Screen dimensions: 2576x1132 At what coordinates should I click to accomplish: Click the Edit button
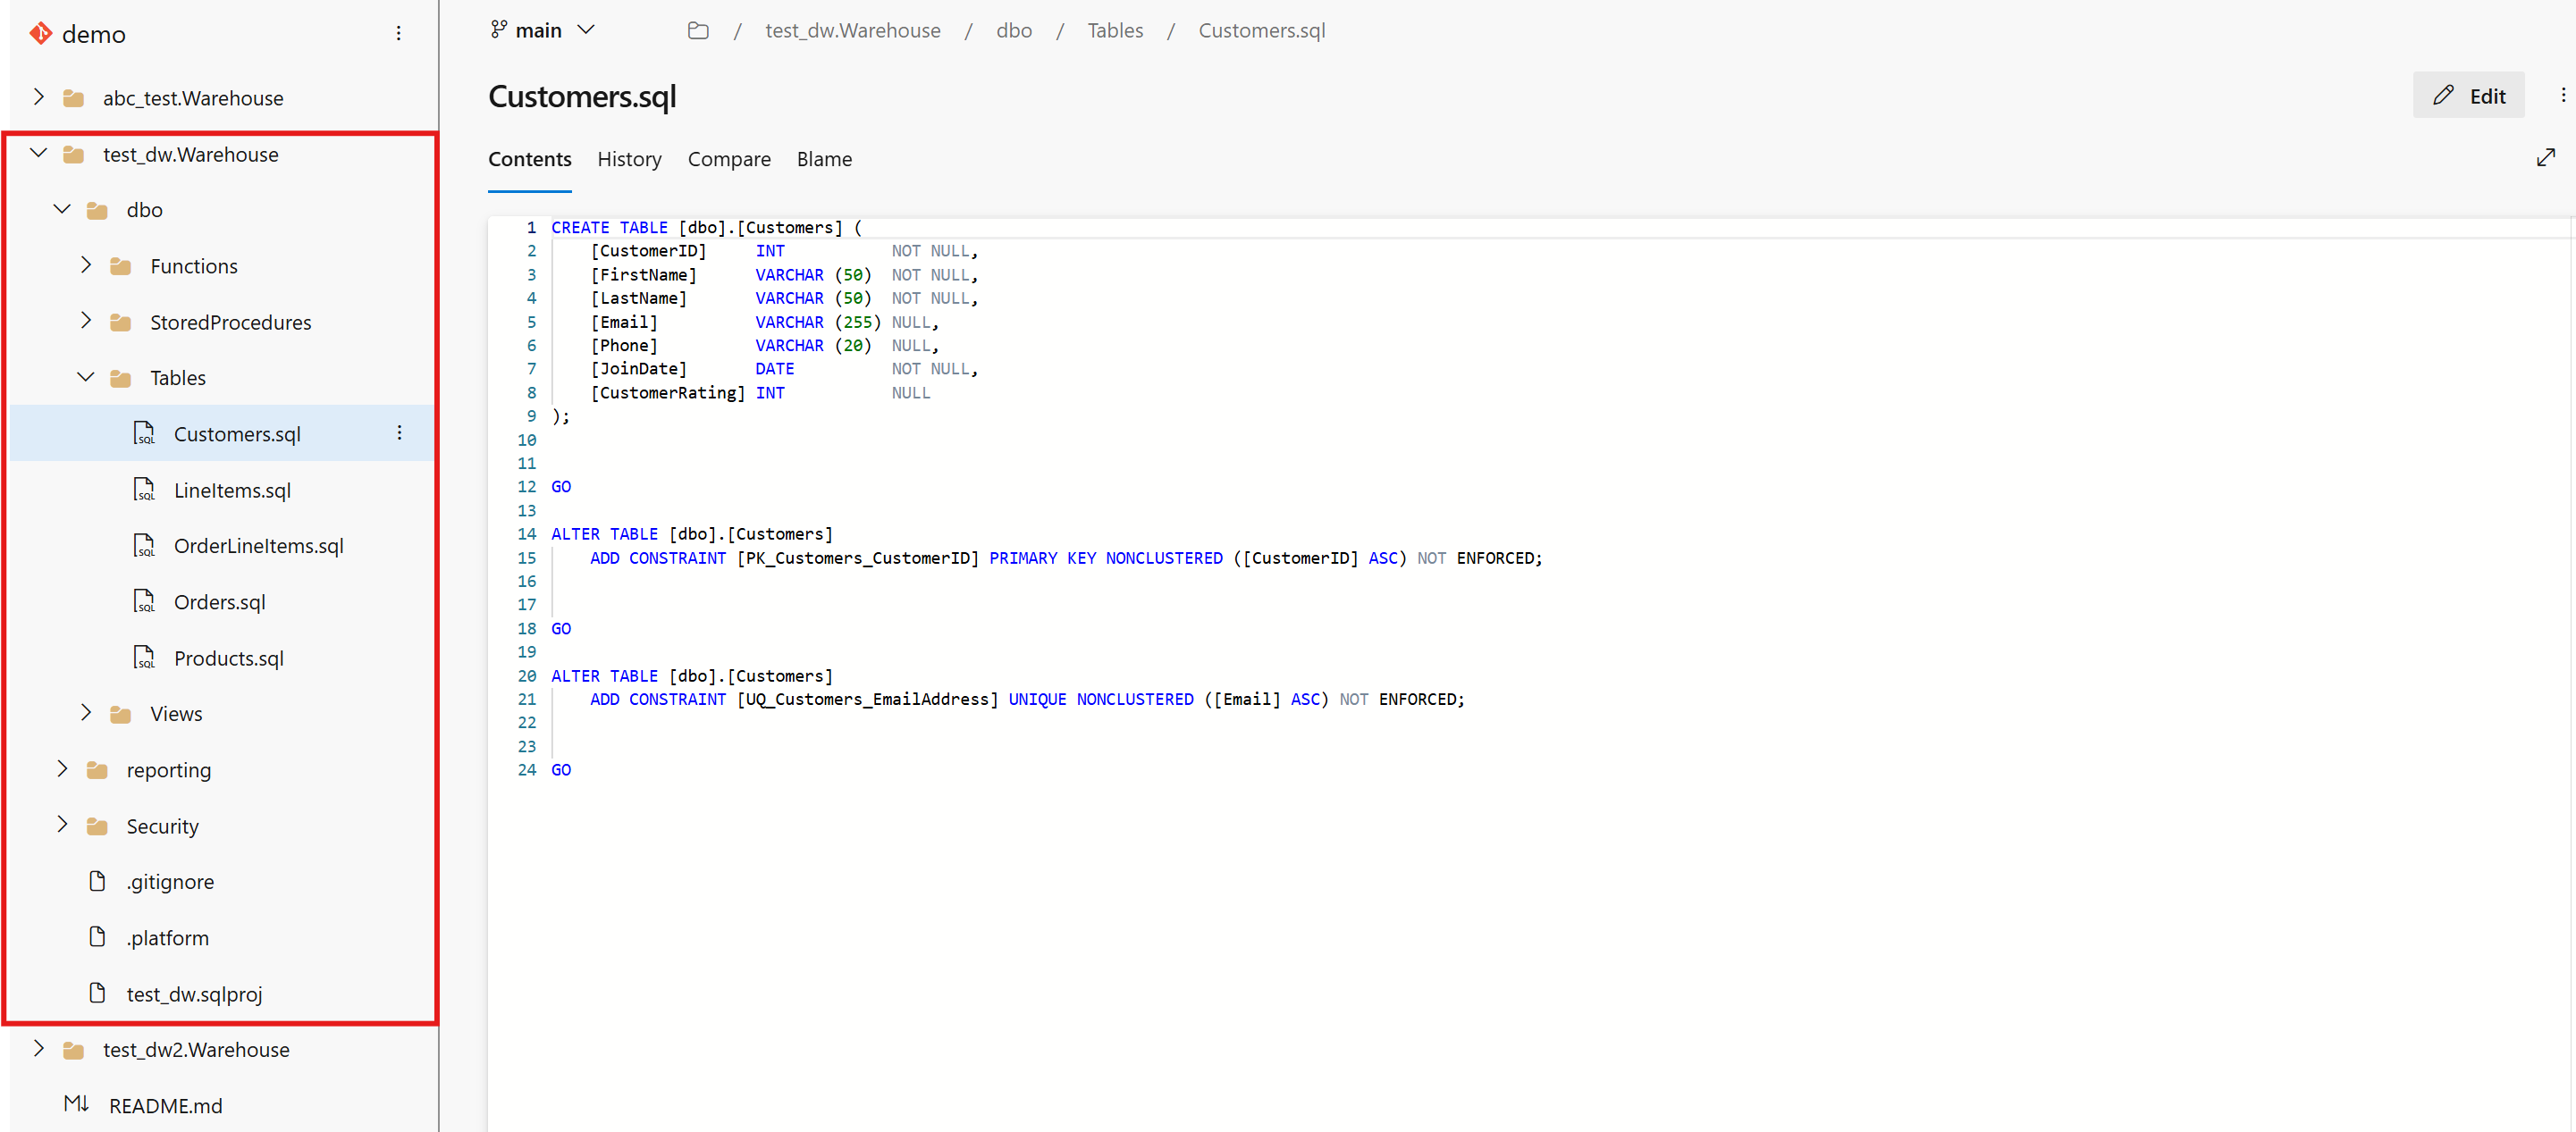point(2468,96)
